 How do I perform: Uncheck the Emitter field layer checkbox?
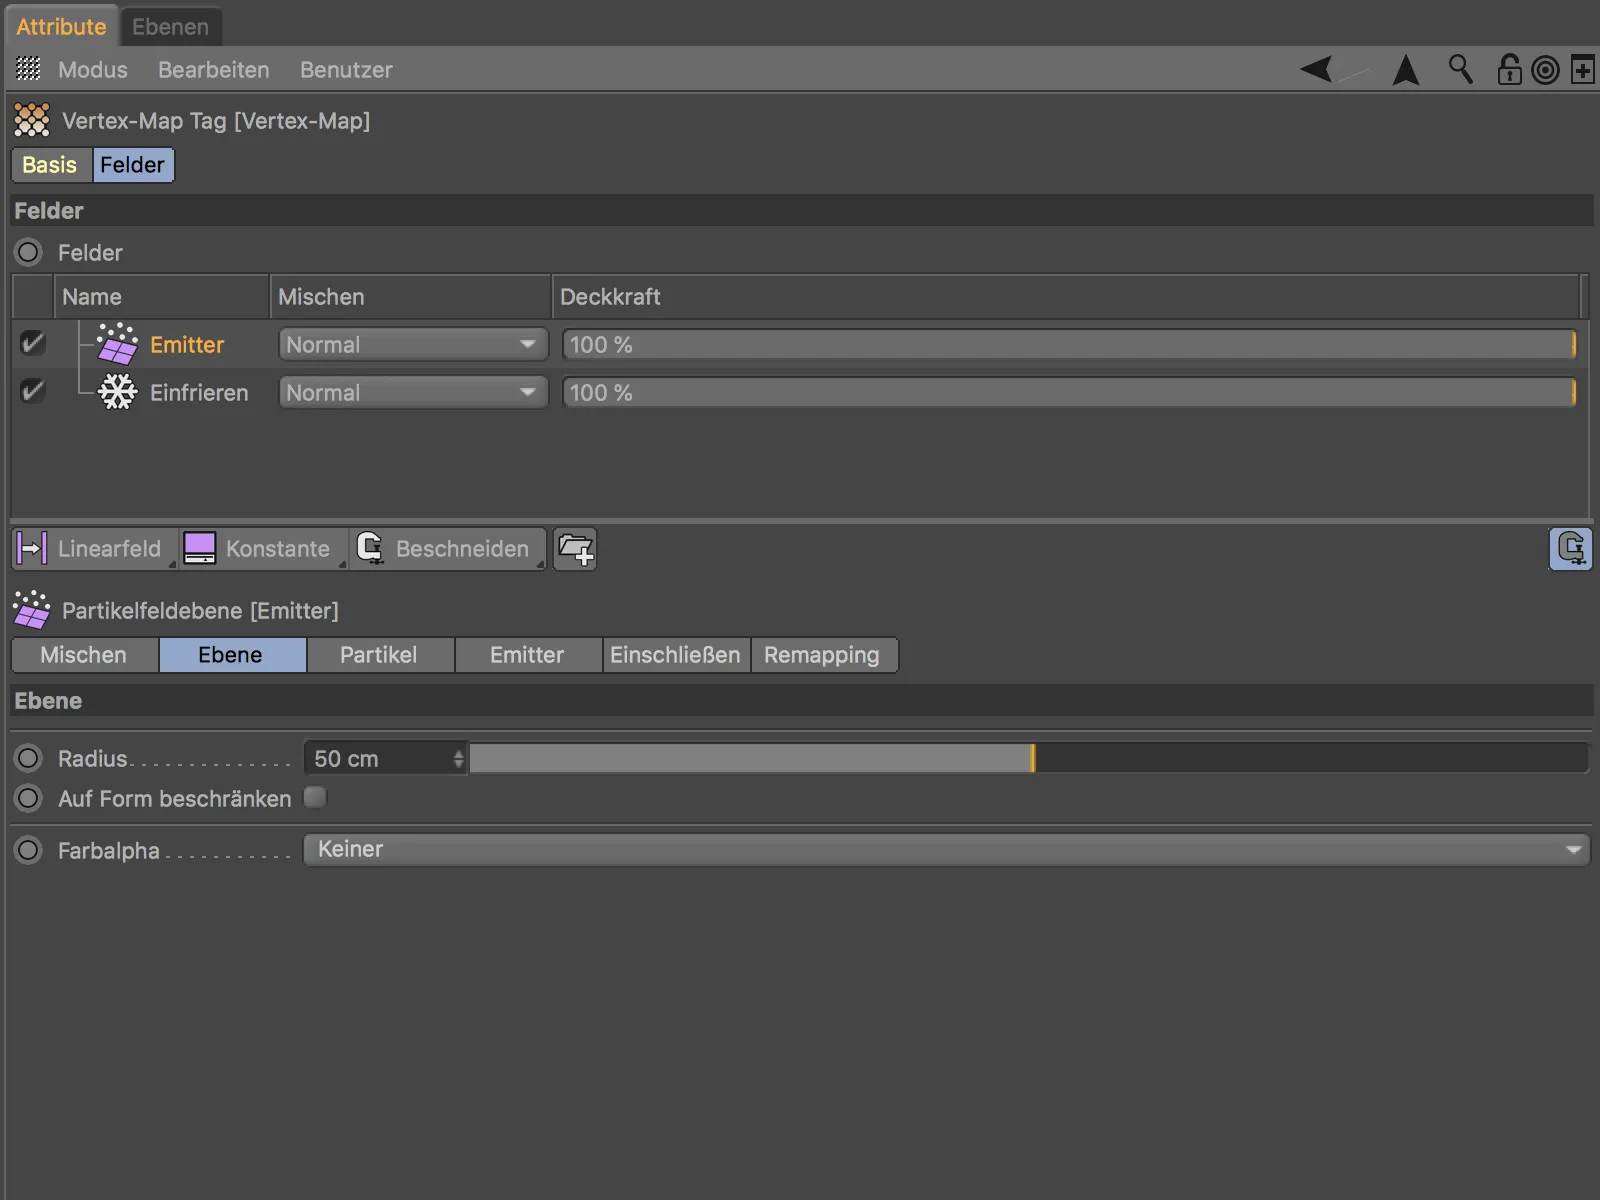[x=31, y=343]
